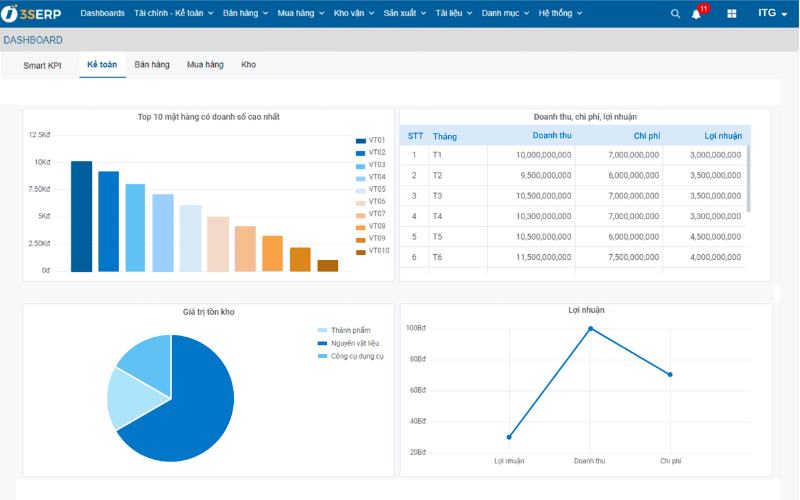The image size is (800, 500).
Task: Toggle VT010 legend entry in bar chart
Action: 372,251
